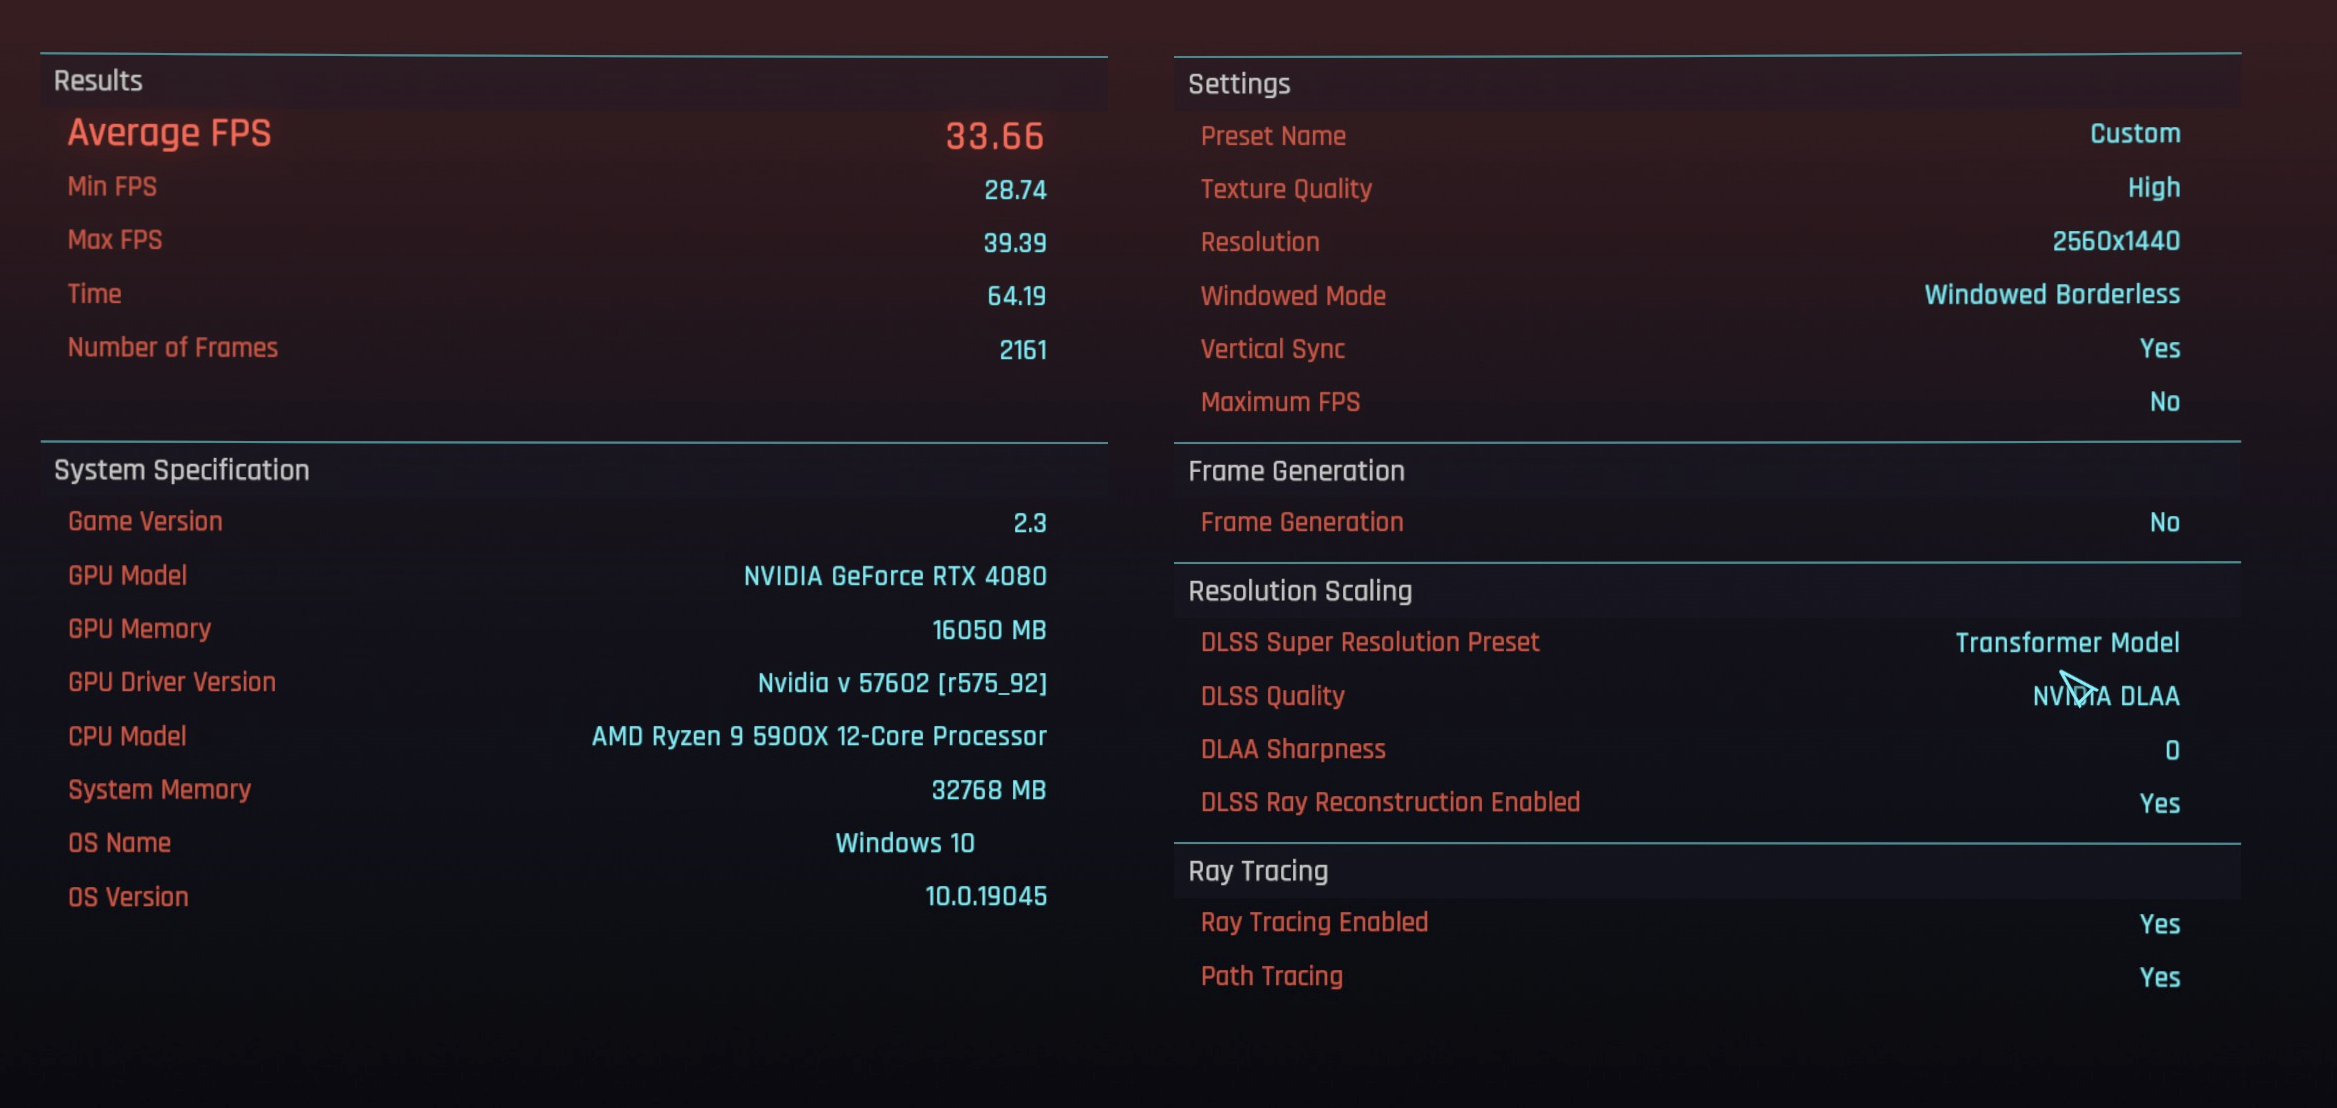Click the Frame Generation No value
Image resolution: width=2337 pixels, height=1108 pixels.
click(2164, 523)
